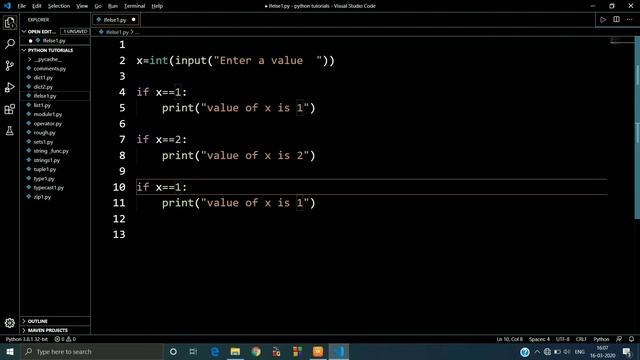The image size is (640, 360).
Task: Close the ifelse1.py tab via unsaved dot
Action: [x=133, y=20]
